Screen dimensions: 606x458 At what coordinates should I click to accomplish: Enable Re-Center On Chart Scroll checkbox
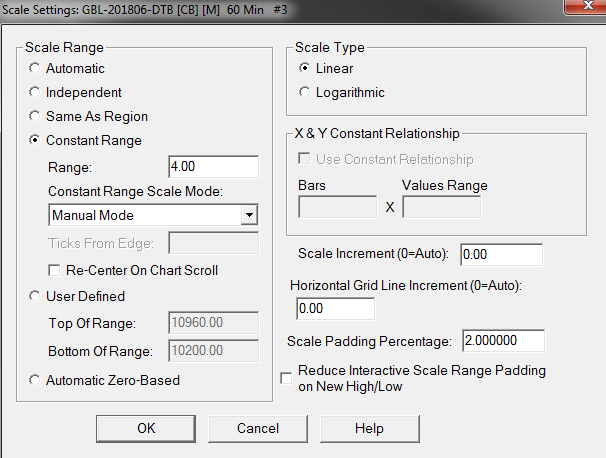56,270
